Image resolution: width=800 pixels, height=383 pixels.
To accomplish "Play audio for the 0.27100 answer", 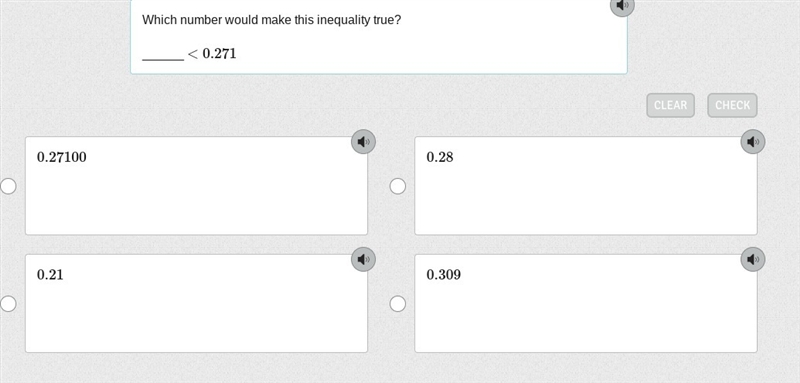I will click(363, 142).
